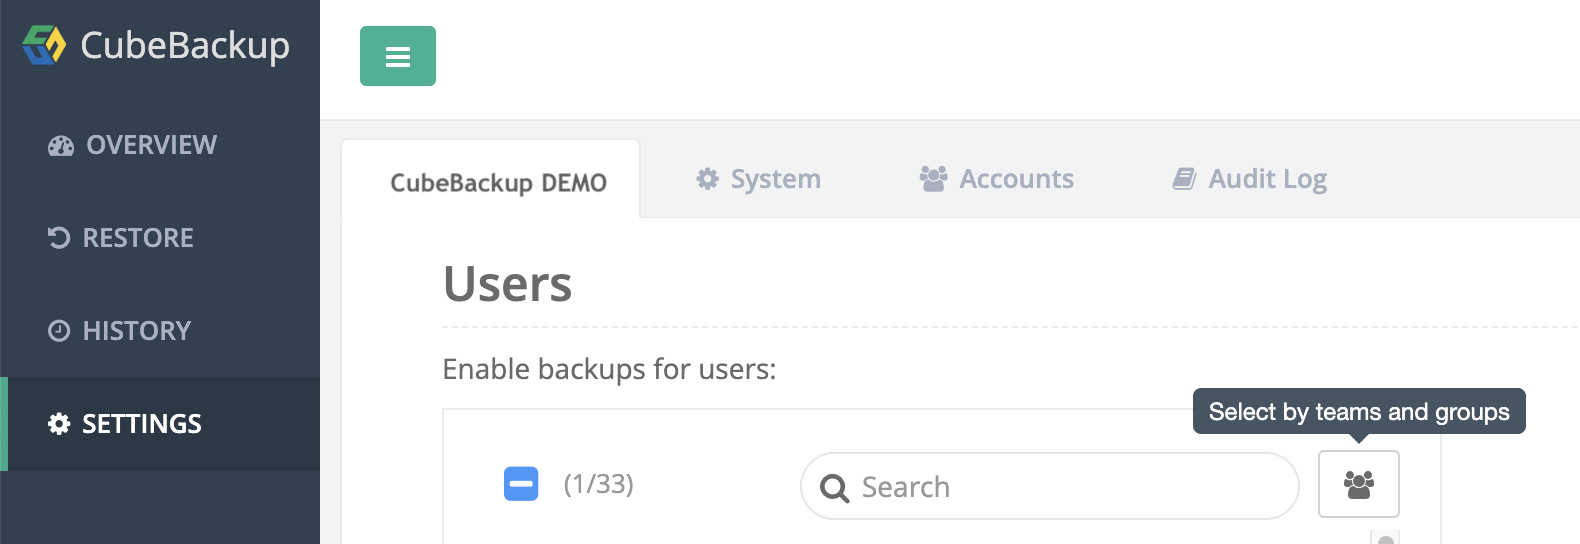This screenshot has height=544, width=1580.
Task: Switch to the CubeBackup DEMO tab
Action: pyautogui.click(x=498, y=183)
